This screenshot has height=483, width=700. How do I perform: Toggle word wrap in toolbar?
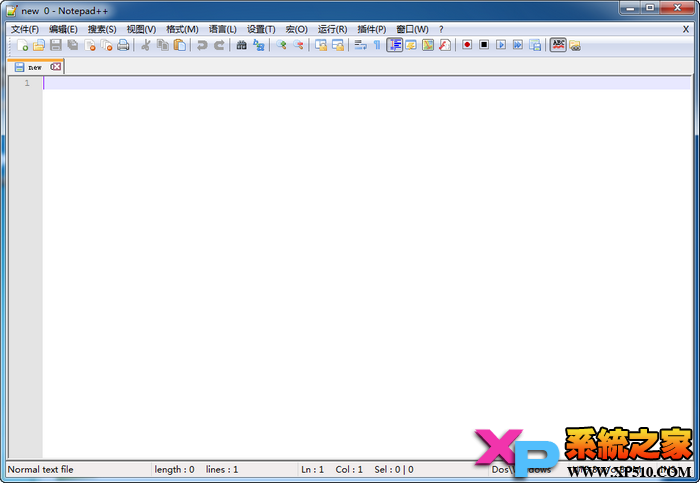click(x=360, y=45)
